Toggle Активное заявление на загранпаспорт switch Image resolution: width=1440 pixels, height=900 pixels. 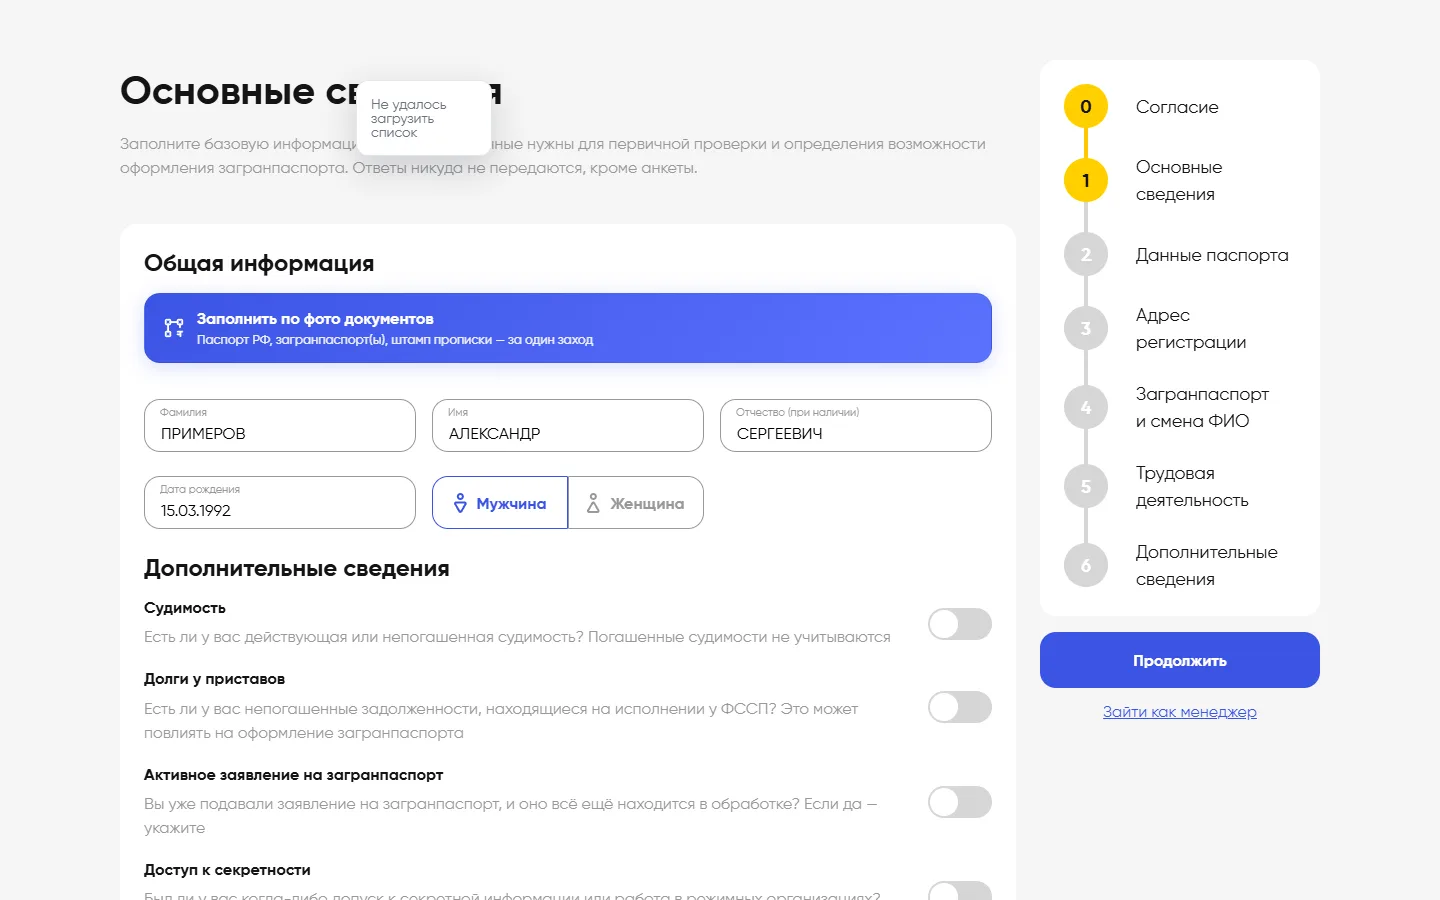click(960, 802)
